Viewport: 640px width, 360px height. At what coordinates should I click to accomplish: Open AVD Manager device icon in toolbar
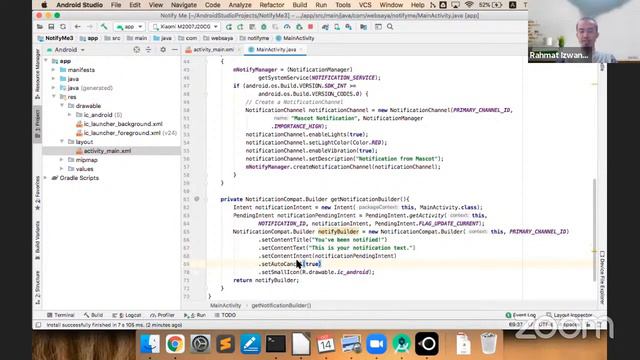point(337,27)
